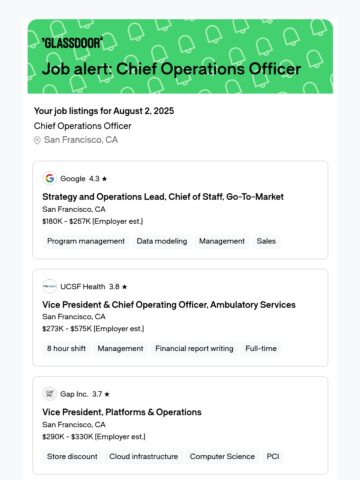This screenshot has height=480, width=360.
Task: Click the Gap Inc. logo icon
Action: [50, 394]
